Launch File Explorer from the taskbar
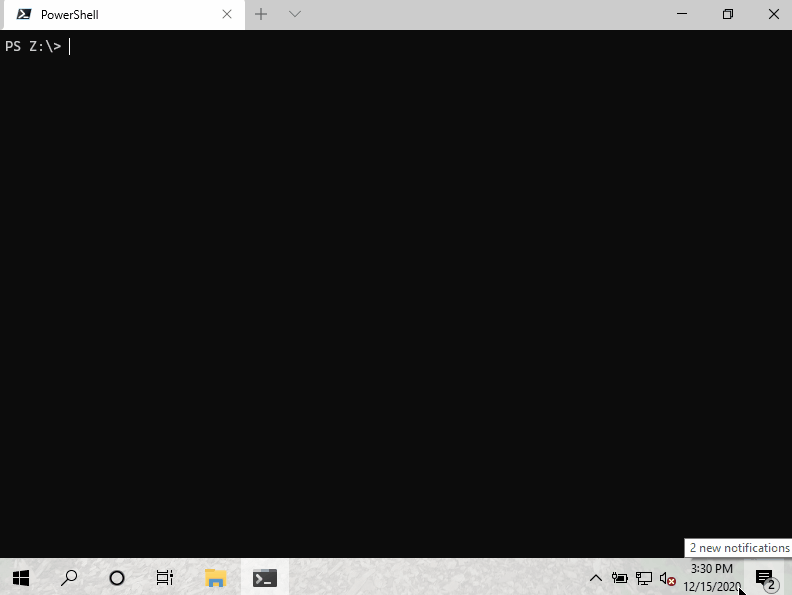 215,578
